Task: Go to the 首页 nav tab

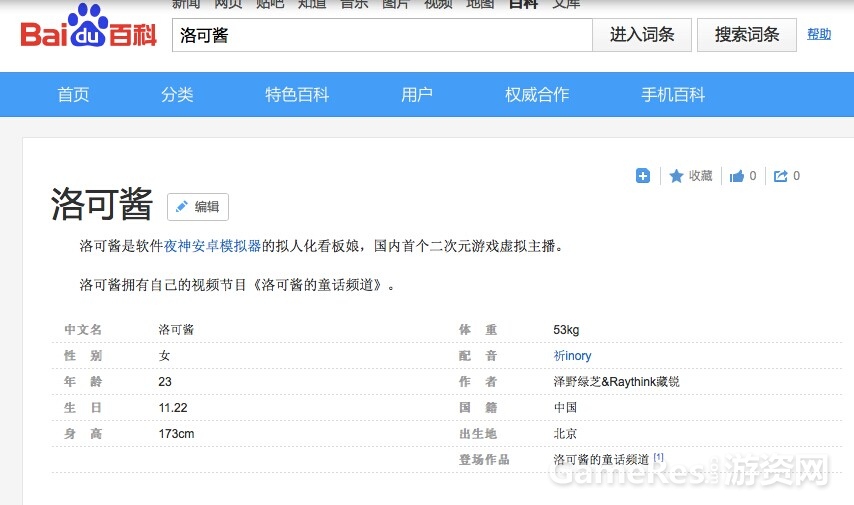Action: pos(73,95)
